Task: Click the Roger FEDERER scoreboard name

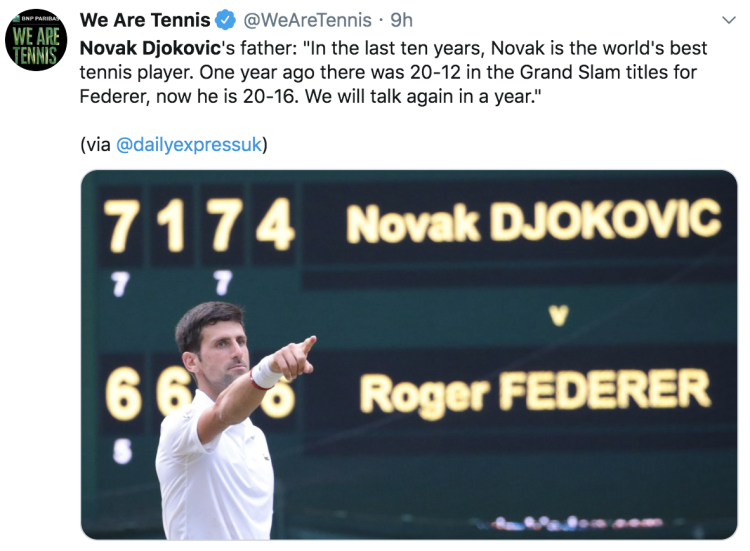Action: pyautogui.click(x=535, y=390)
